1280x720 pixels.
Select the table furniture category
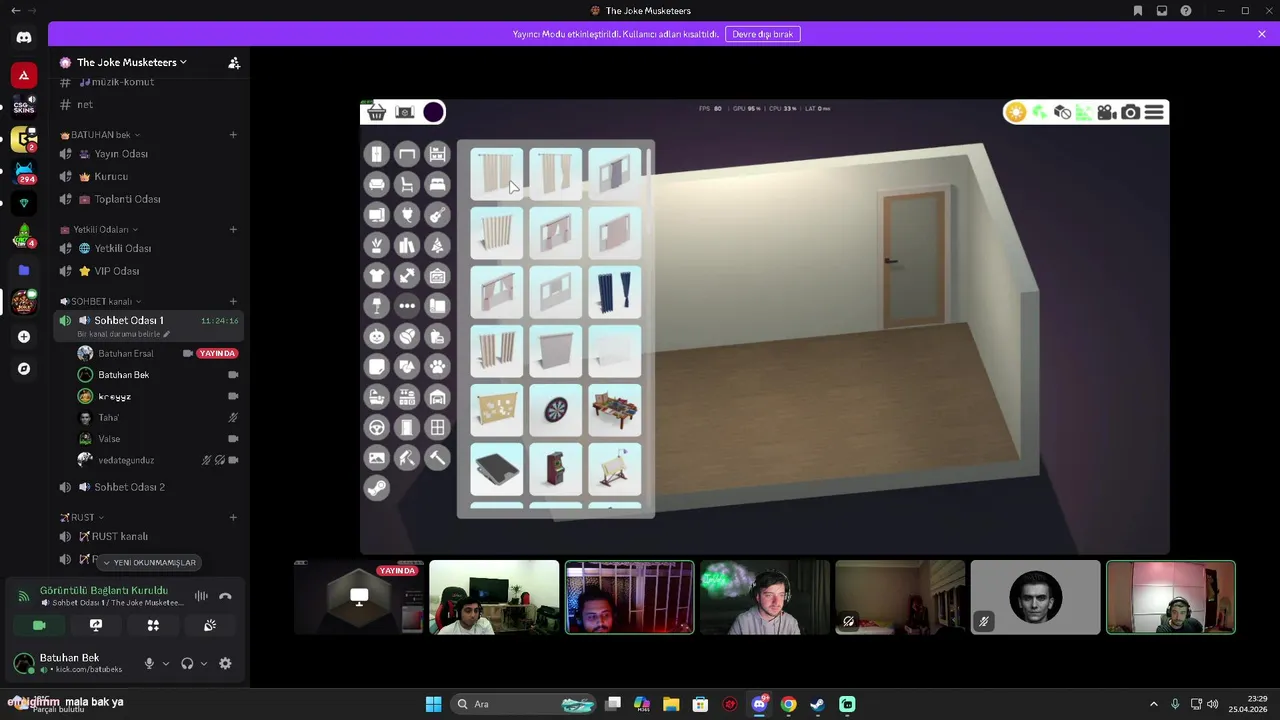click(407, 154)
